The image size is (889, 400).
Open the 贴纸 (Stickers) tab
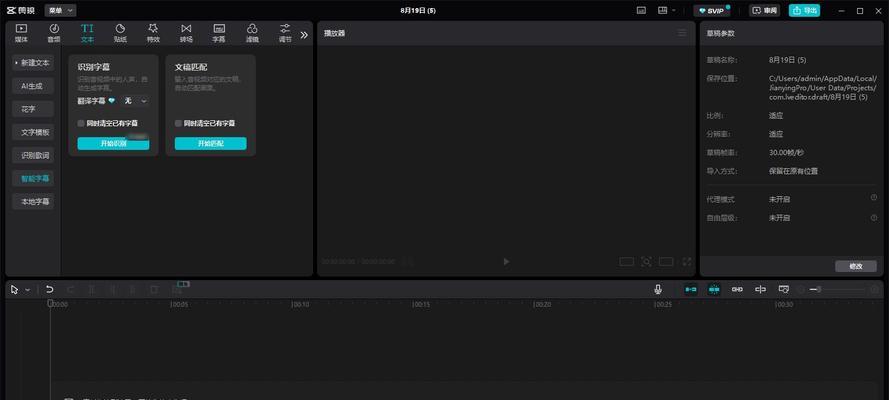(x=120, y=33)
